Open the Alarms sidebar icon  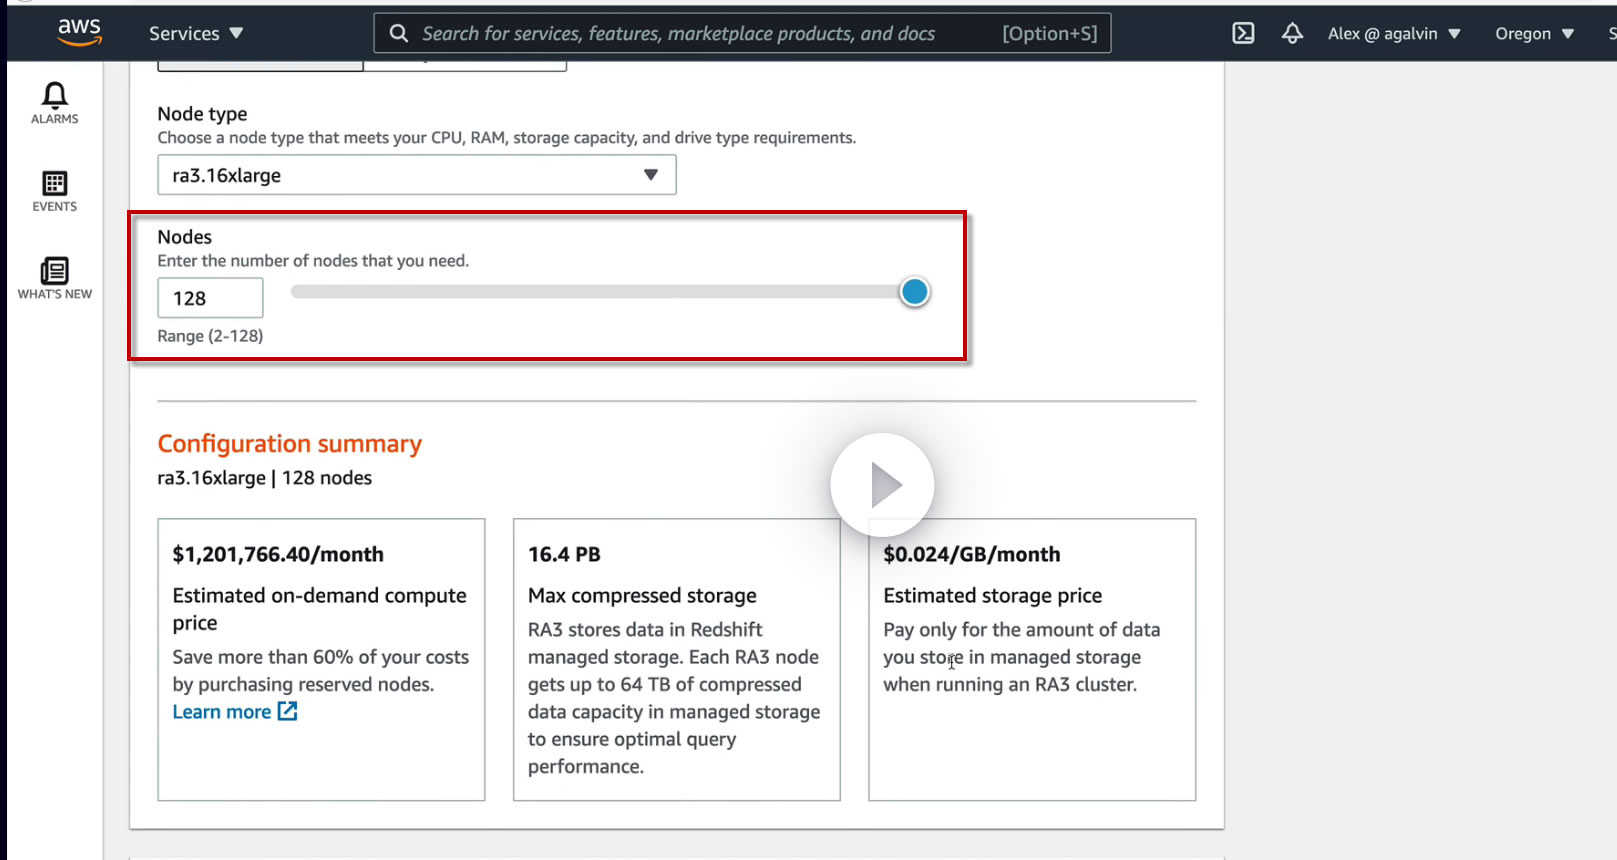coord(54,103)
